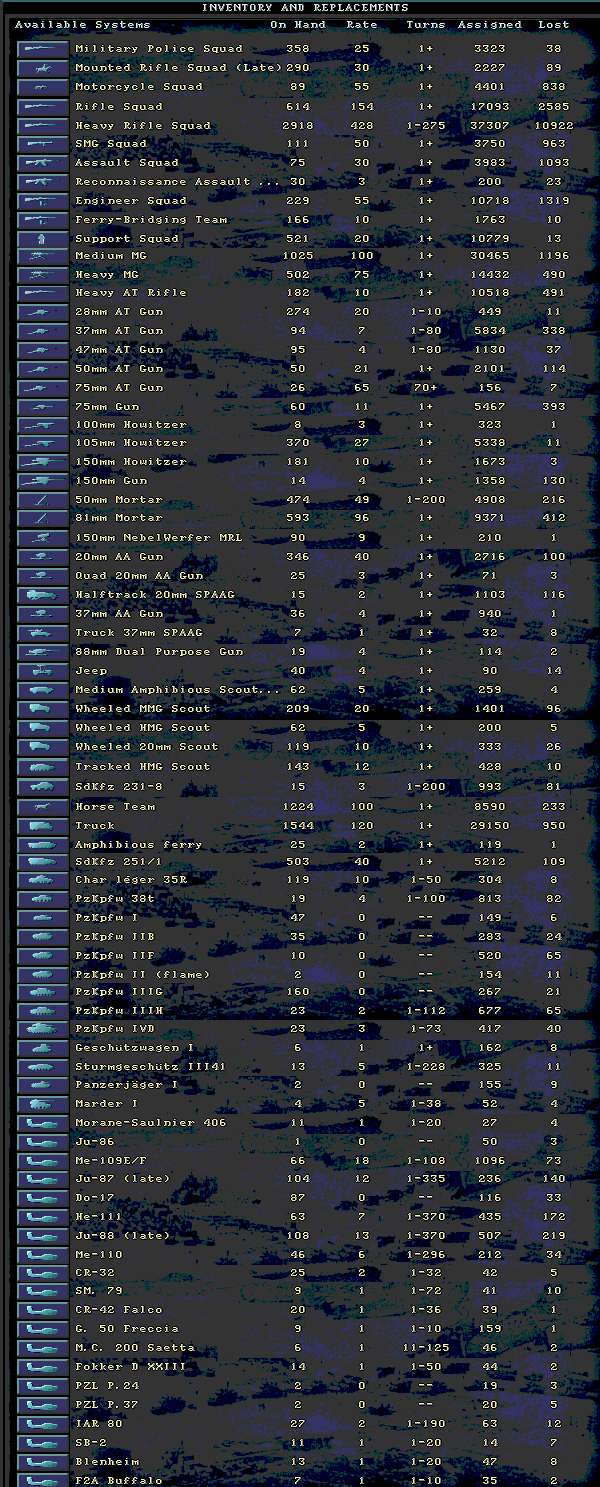The width and height of the screenshot is (600, 1487).
Task: Click the Engineer Squad icon
Action: coord(43,200)
